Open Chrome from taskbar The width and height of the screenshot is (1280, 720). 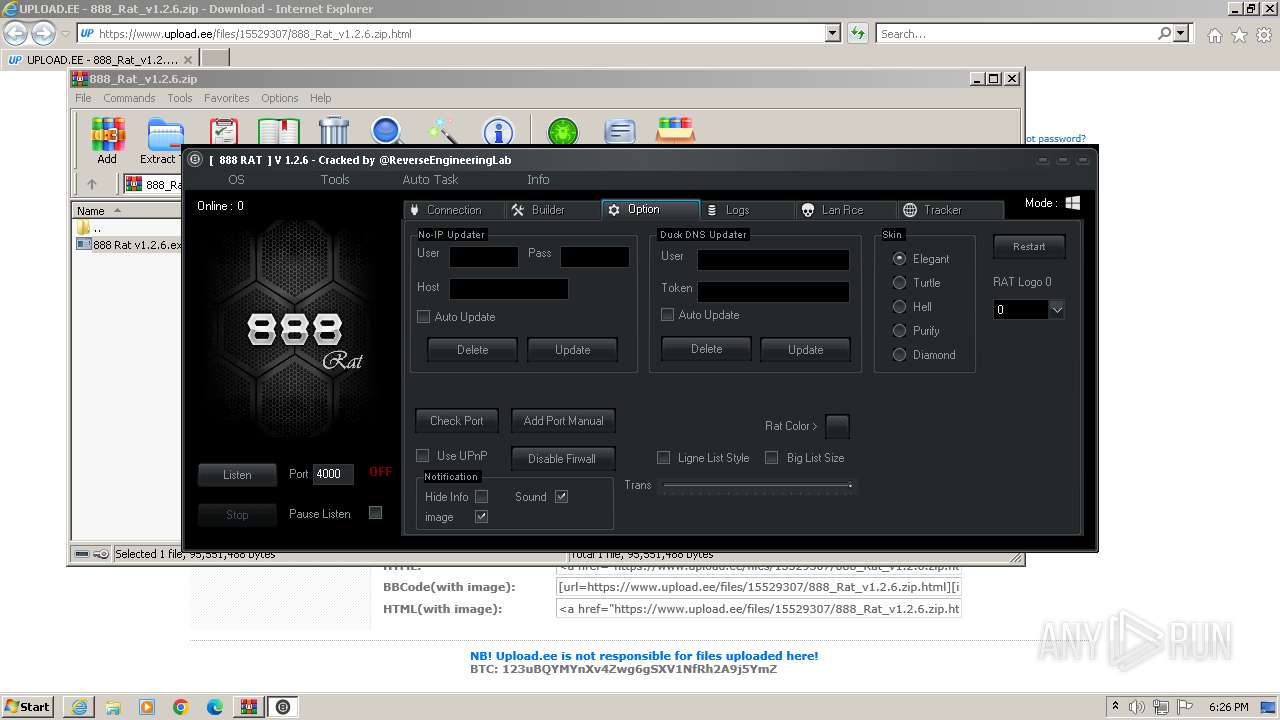coord(181,707)
